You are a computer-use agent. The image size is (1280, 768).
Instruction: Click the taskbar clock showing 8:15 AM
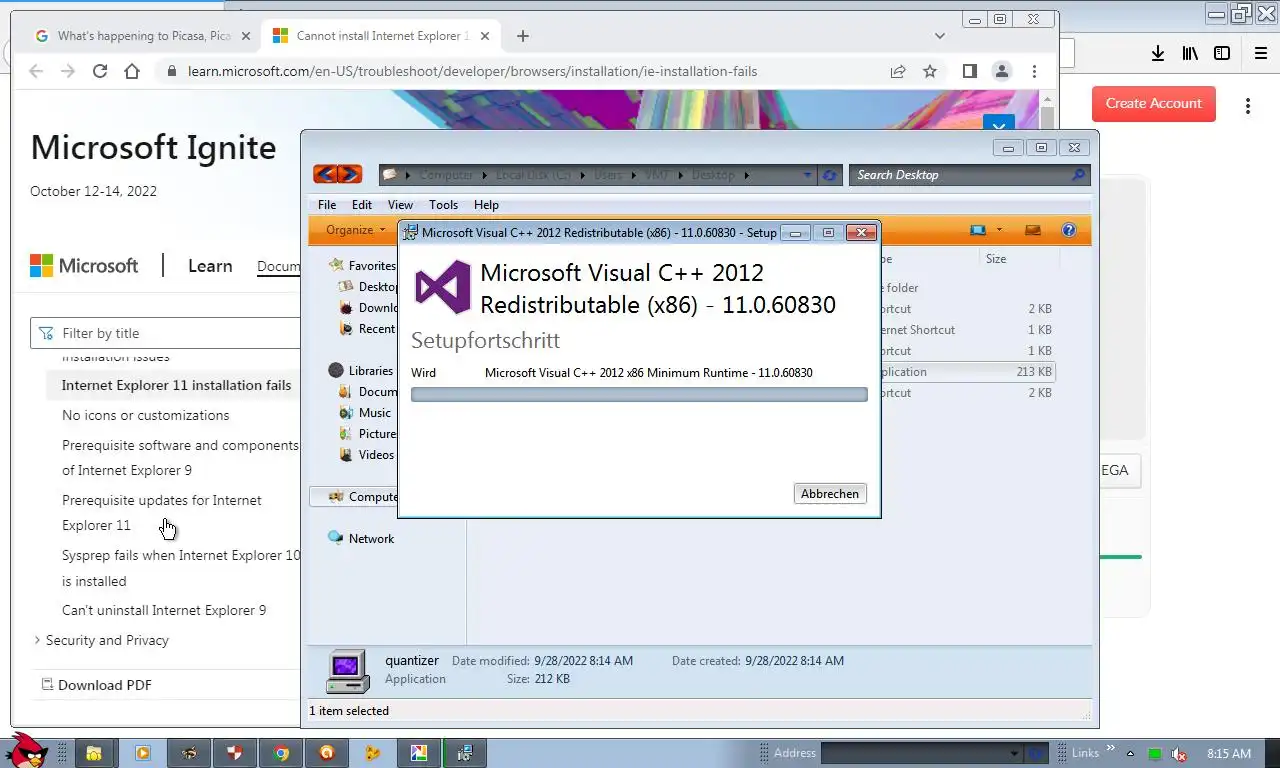(x=1229, y=754)
